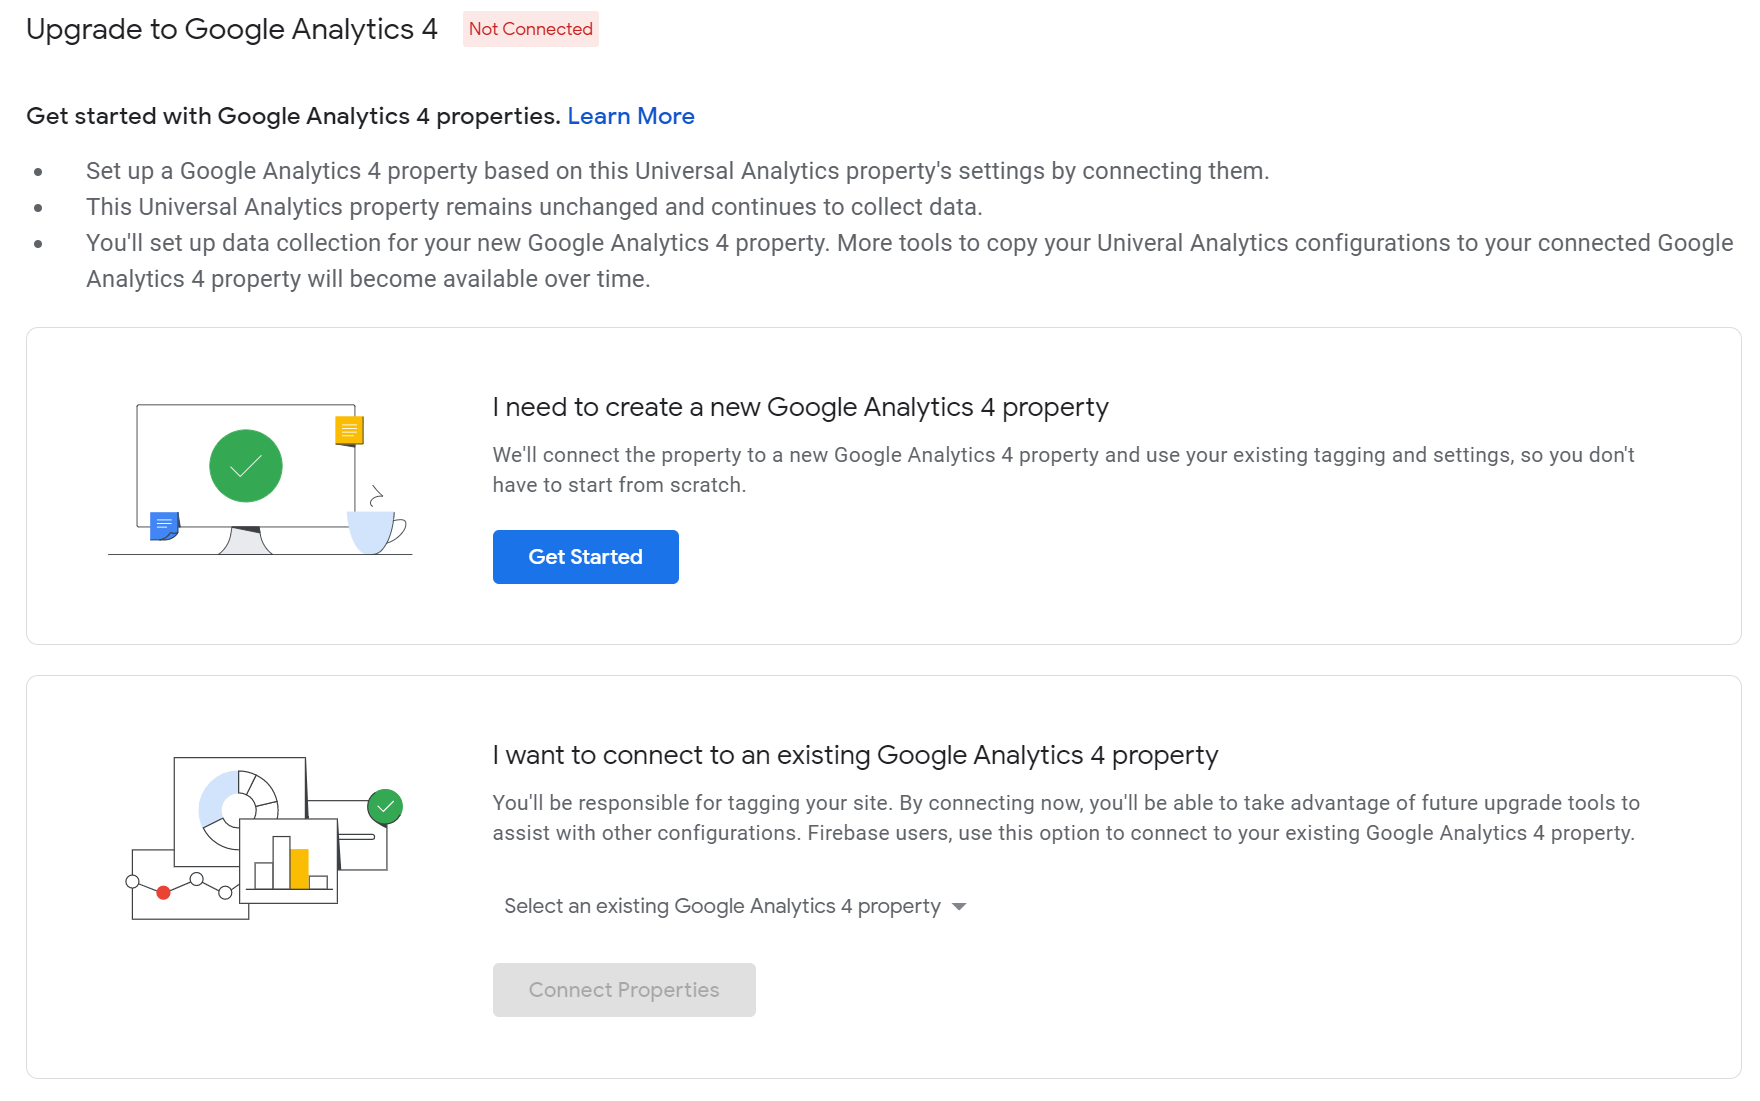The height and width of the screenshot is (1101, 1760).
Task: Click the large green checkmark on the monitor
Action: [x=246, y=466]
